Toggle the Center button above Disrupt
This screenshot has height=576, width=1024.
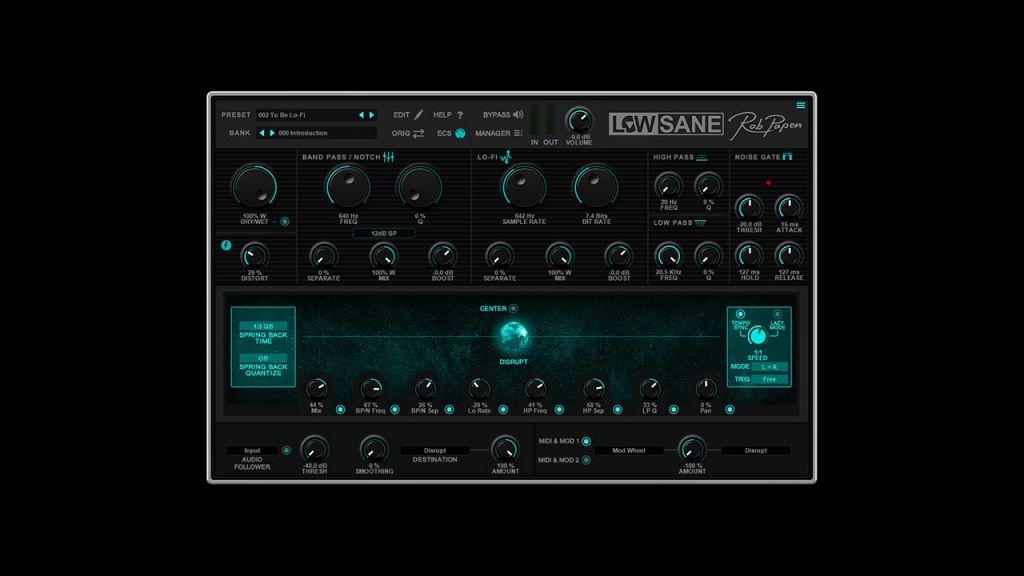coord(513,309)
